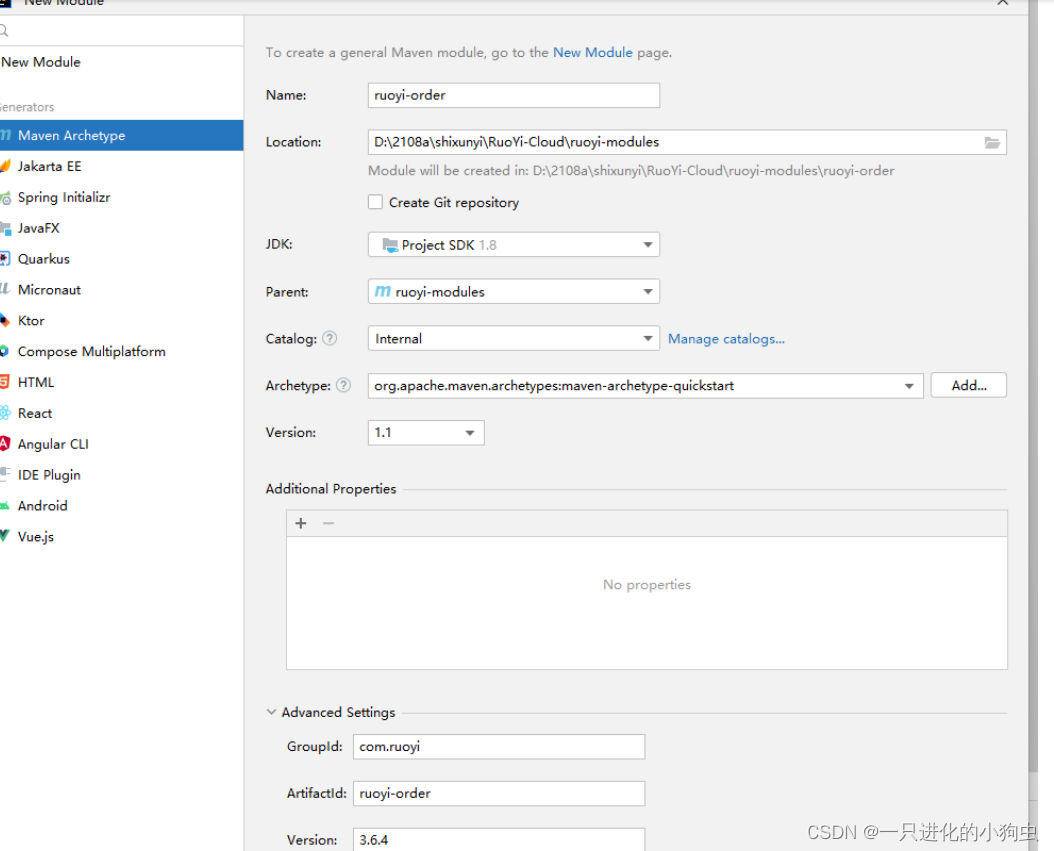Viewport: 1054px width, 851px height.
Task: Select the Spring Initializr generator
Action: coord(122,197)
